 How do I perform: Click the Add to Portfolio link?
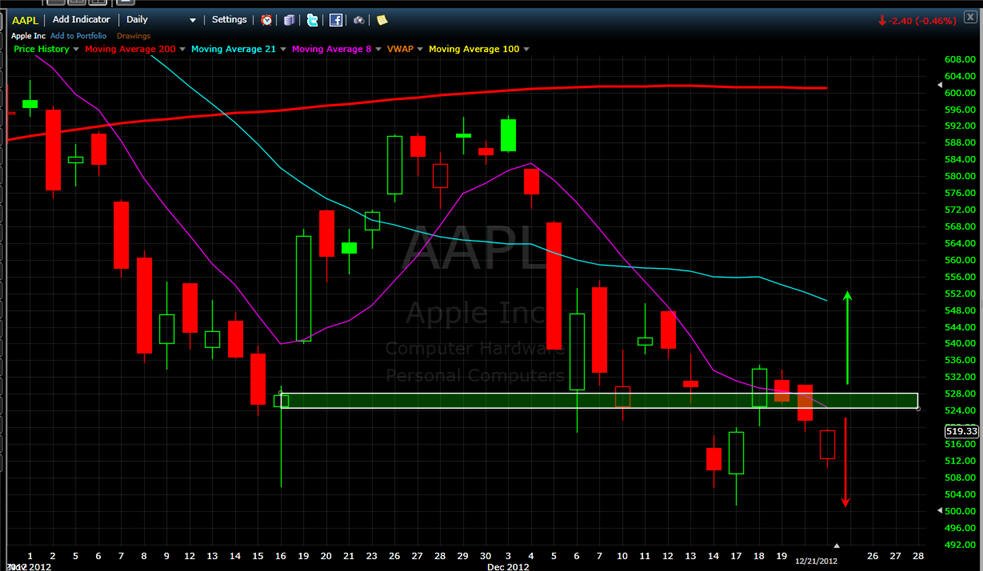[x=78, y=36]
